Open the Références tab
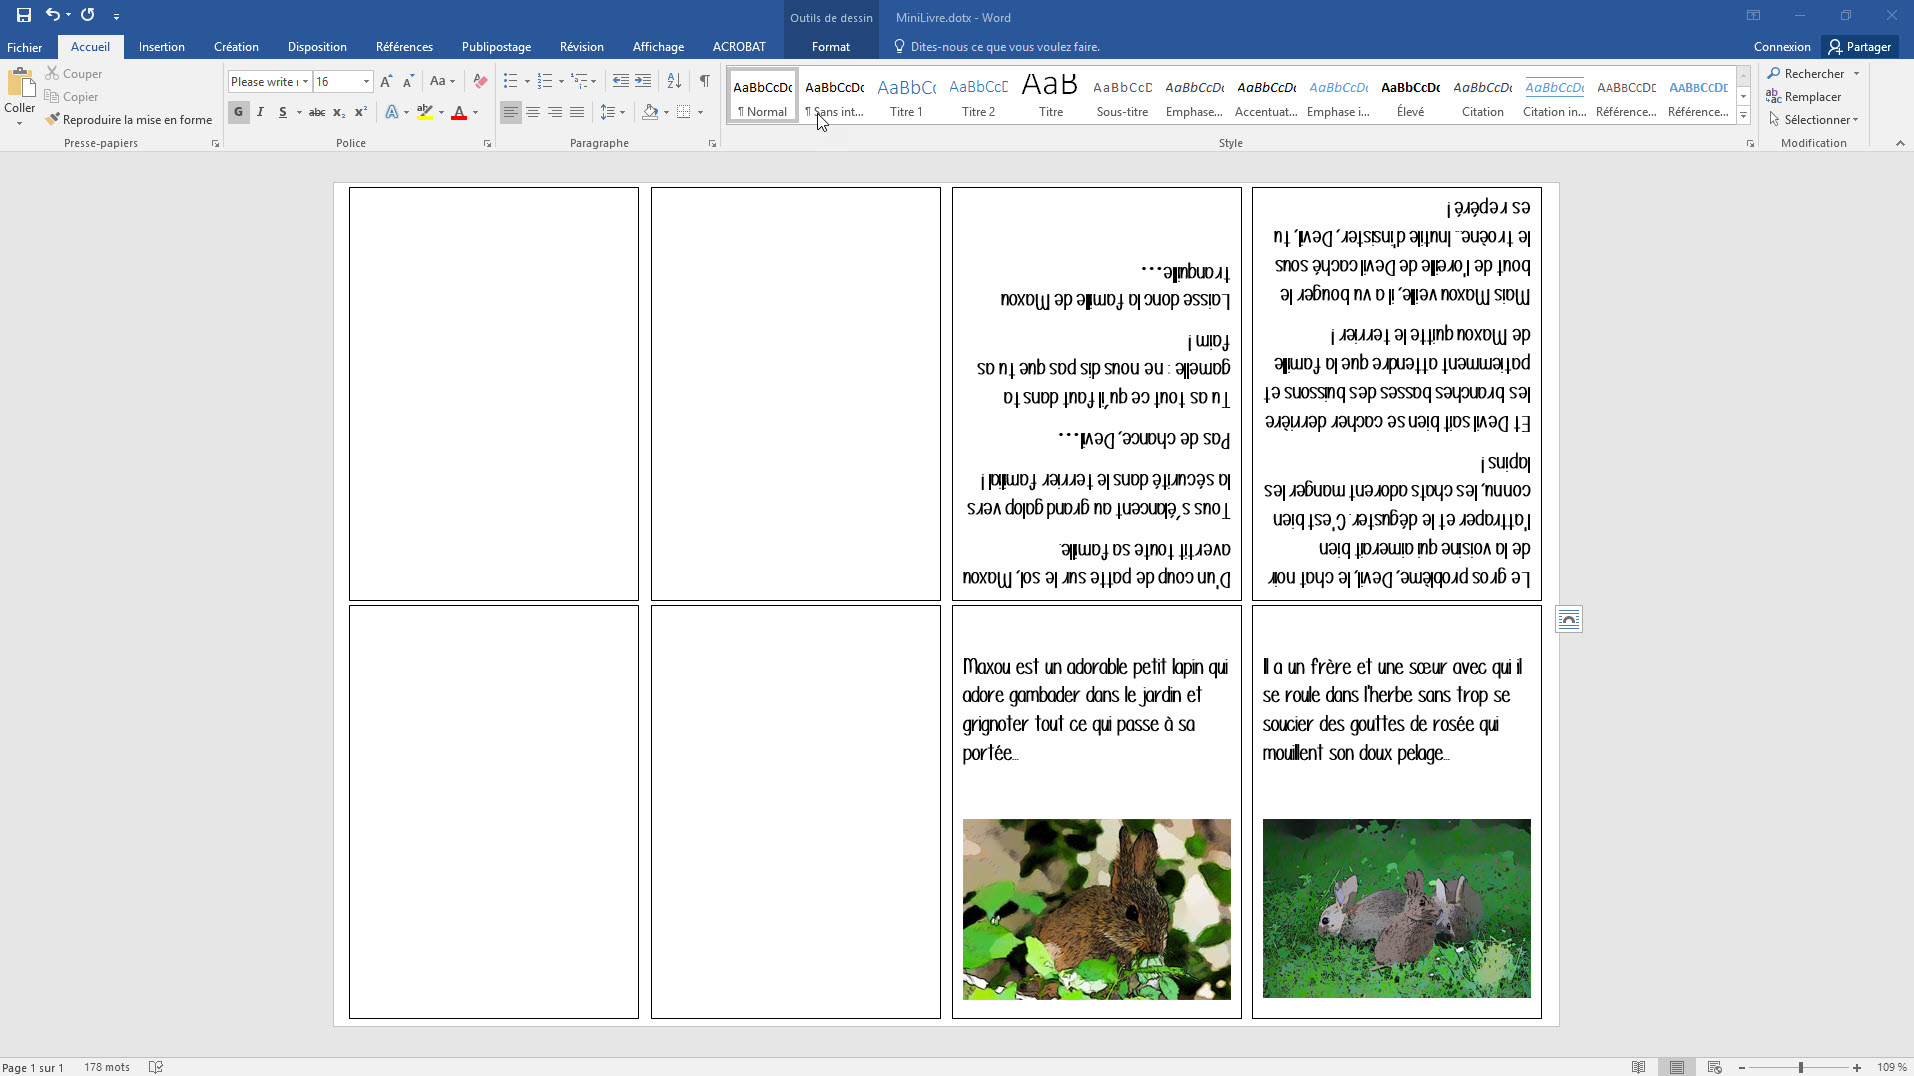The image size is (1914, 1076). tap(404, 47)
